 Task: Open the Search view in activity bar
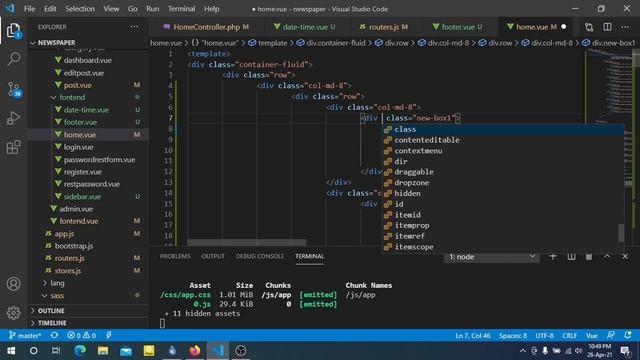click(13, 60)
